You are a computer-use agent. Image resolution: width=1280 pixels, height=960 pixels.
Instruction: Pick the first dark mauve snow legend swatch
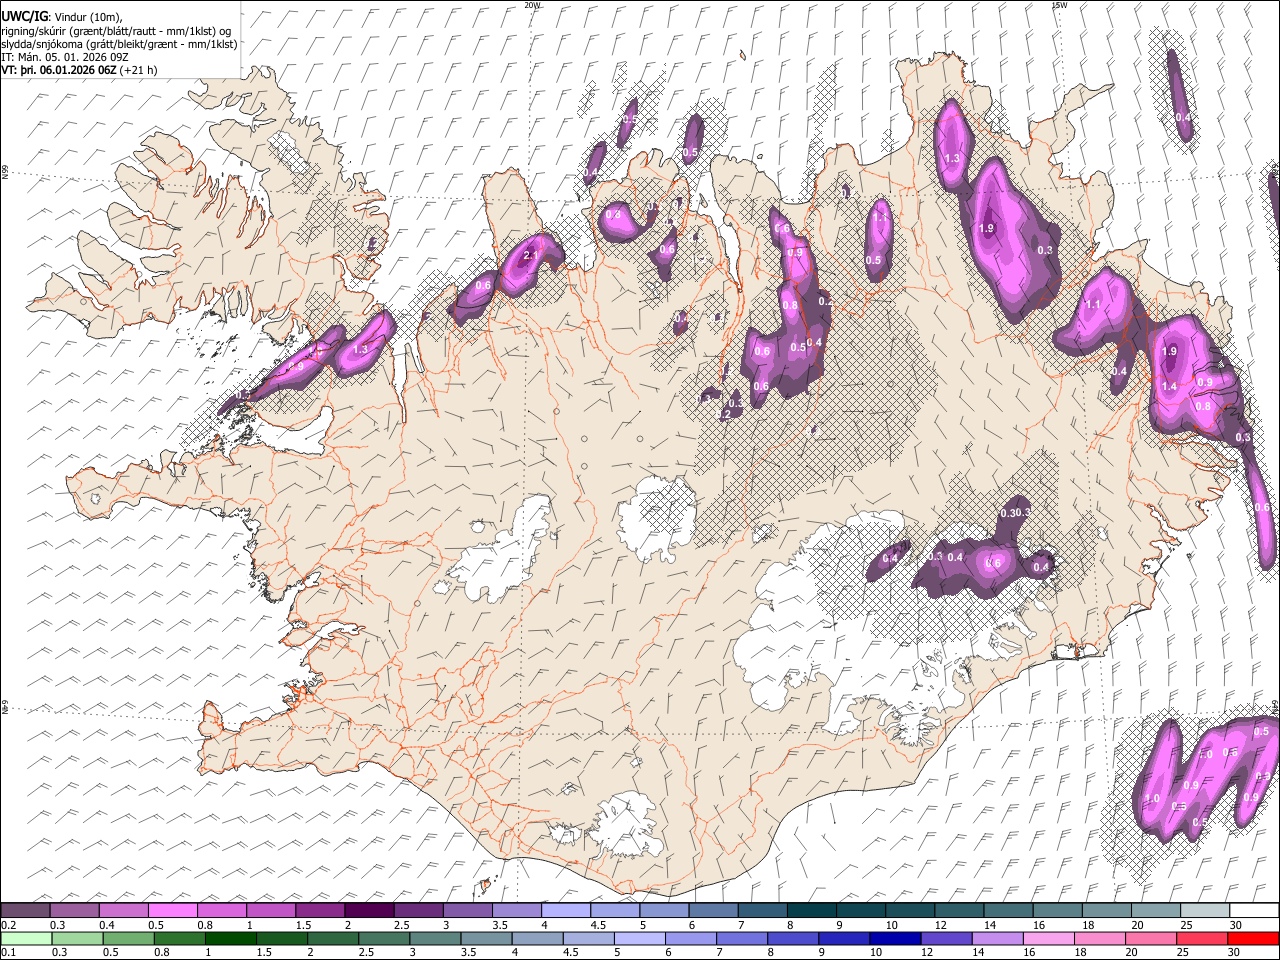pyautogui.click(x=25, y=911)
